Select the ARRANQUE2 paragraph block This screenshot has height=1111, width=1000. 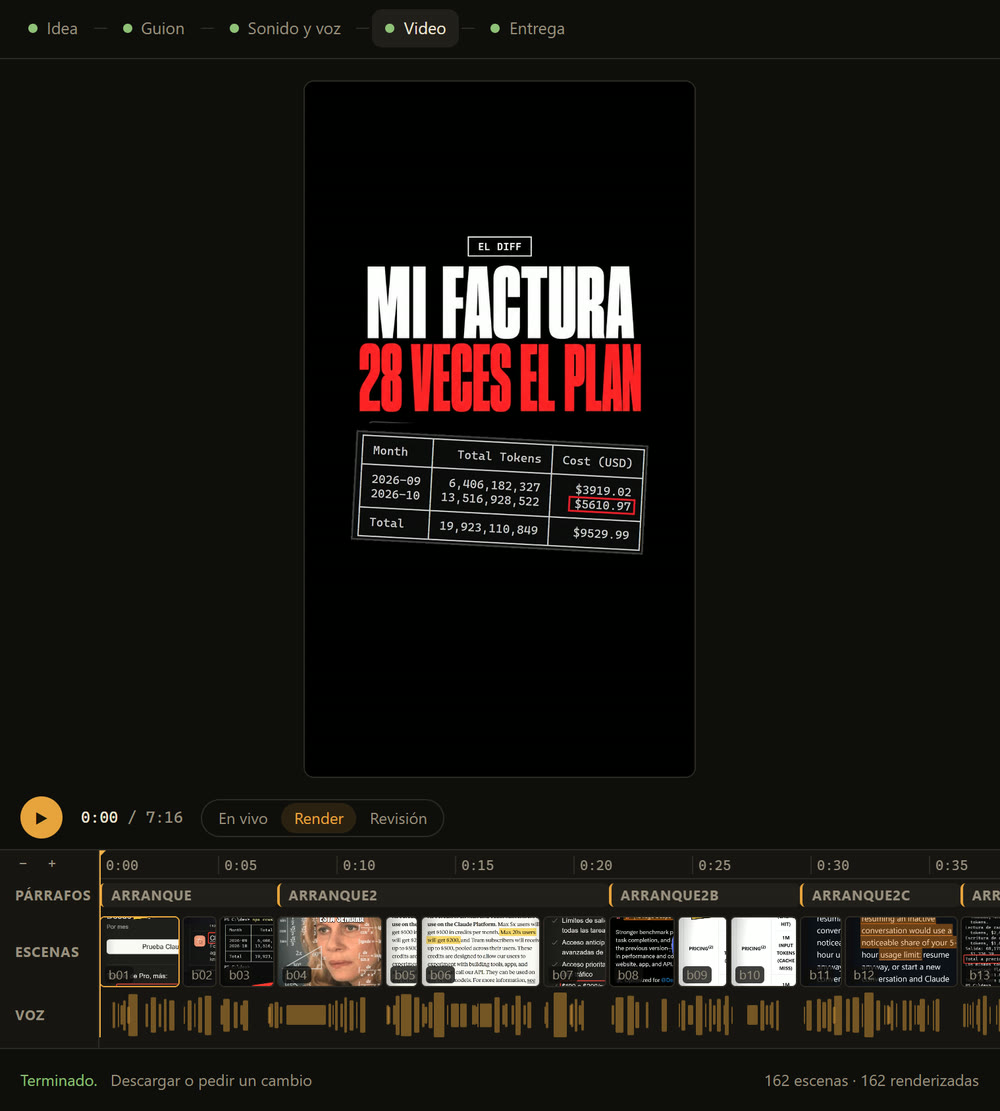coord(442,895)
